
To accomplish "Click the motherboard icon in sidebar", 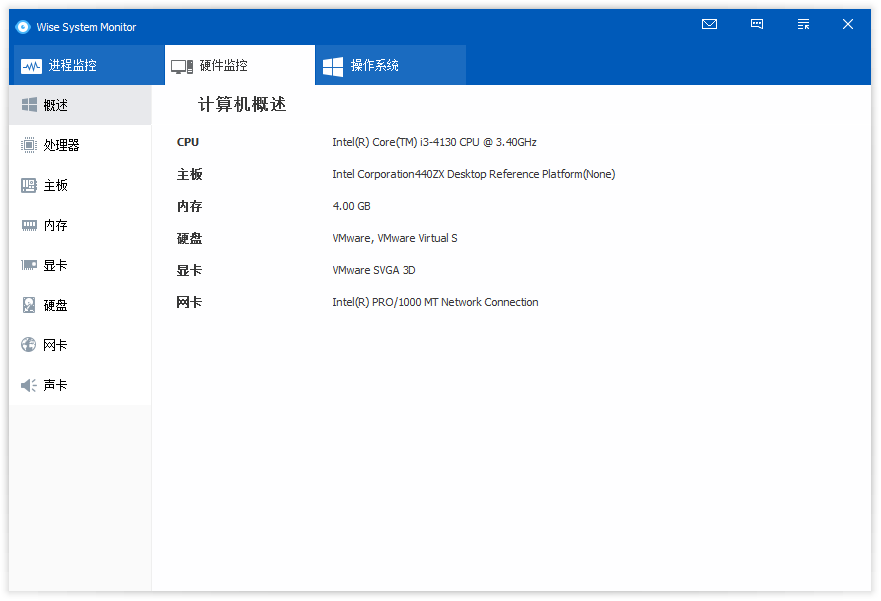I will 29,185.
